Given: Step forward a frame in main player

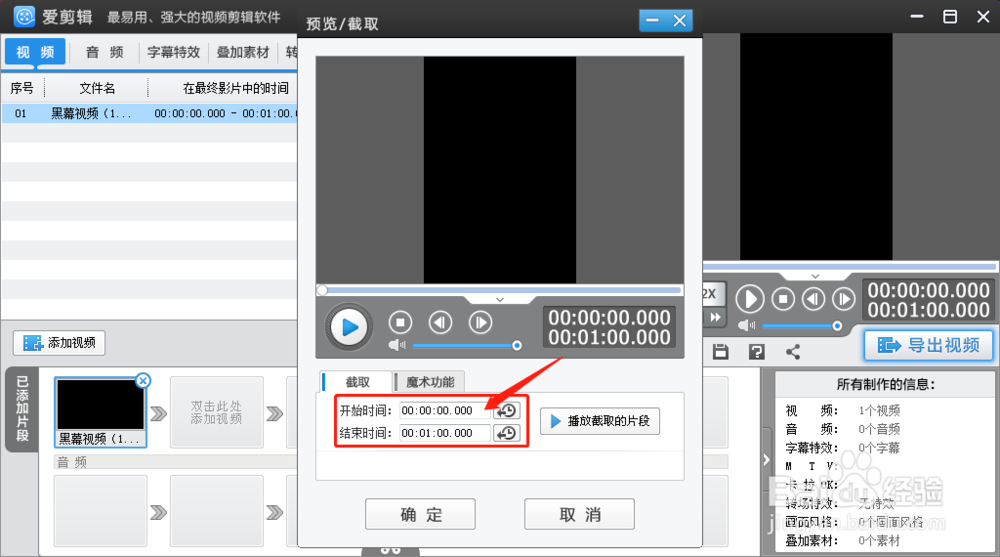Looking at the screenshot, I should coord(844,299).
